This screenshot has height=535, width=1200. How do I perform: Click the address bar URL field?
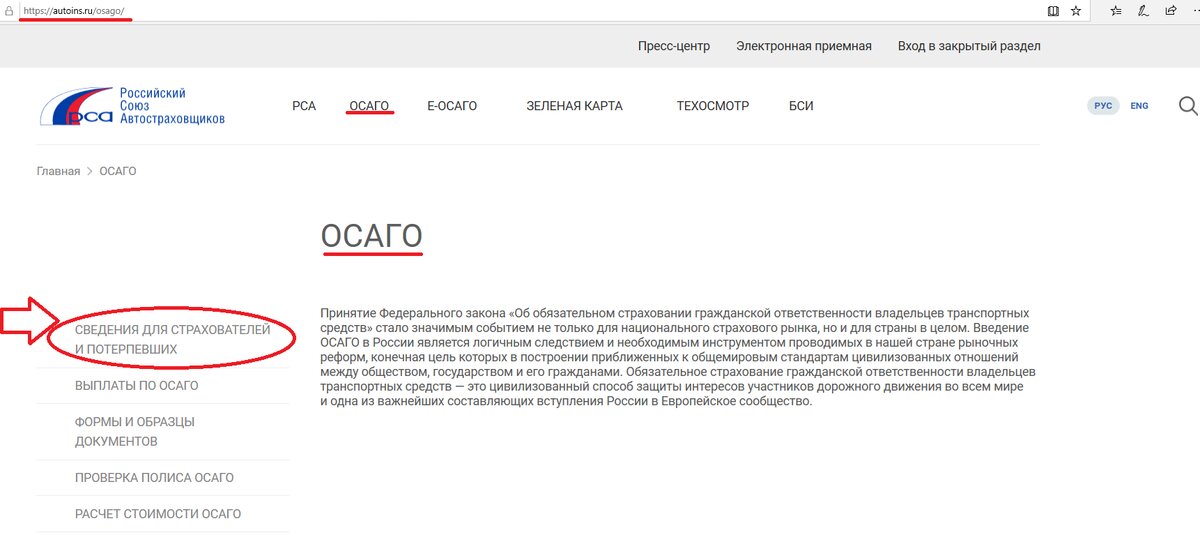(530, 11)
